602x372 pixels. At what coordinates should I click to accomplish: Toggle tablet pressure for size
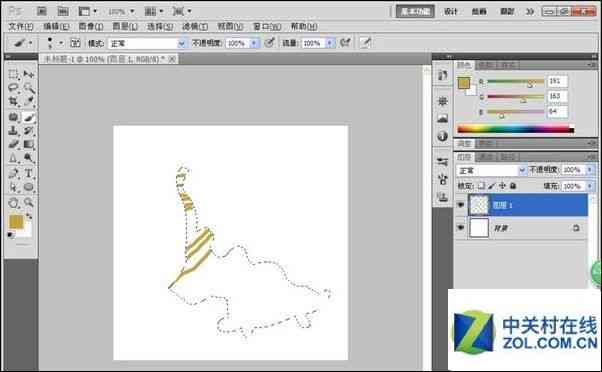click(x=365, y=43)
